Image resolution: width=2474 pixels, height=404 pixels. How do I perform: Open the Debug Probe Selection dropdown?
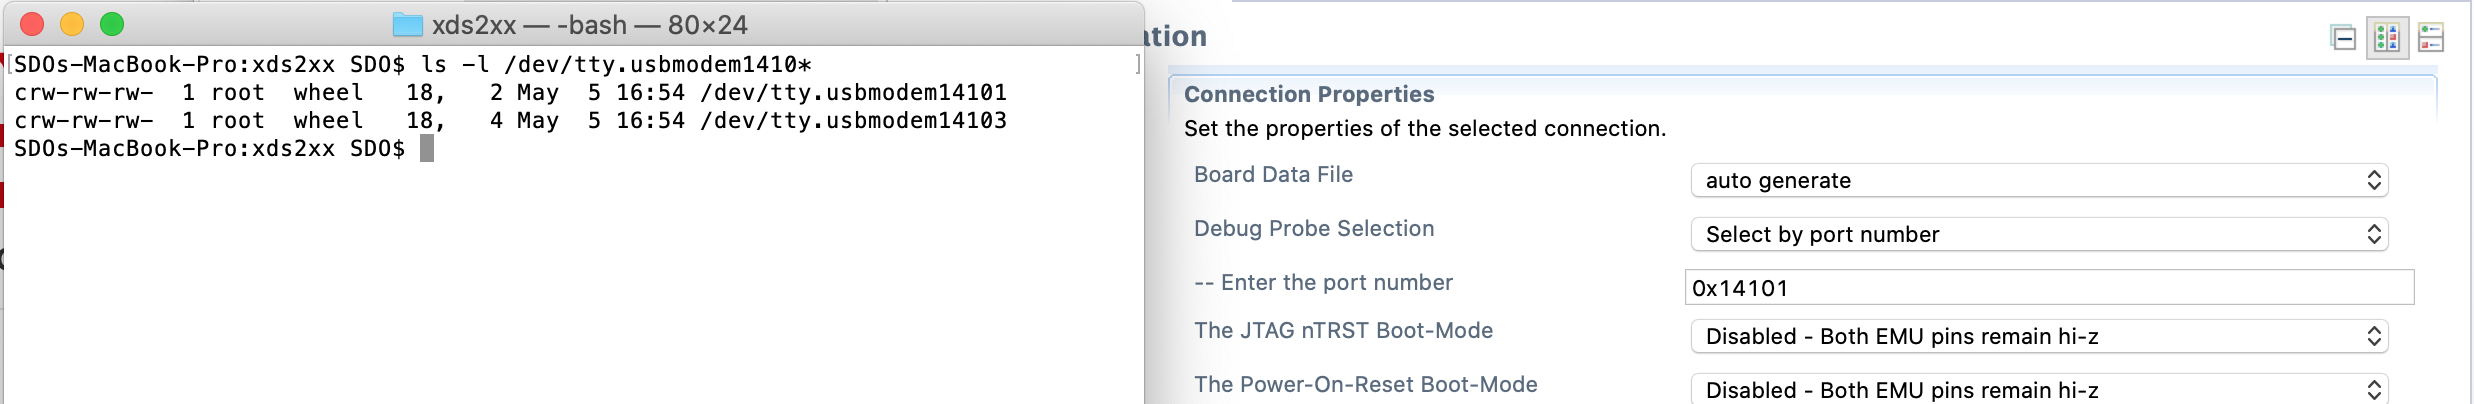click(x=2039, y=234)
